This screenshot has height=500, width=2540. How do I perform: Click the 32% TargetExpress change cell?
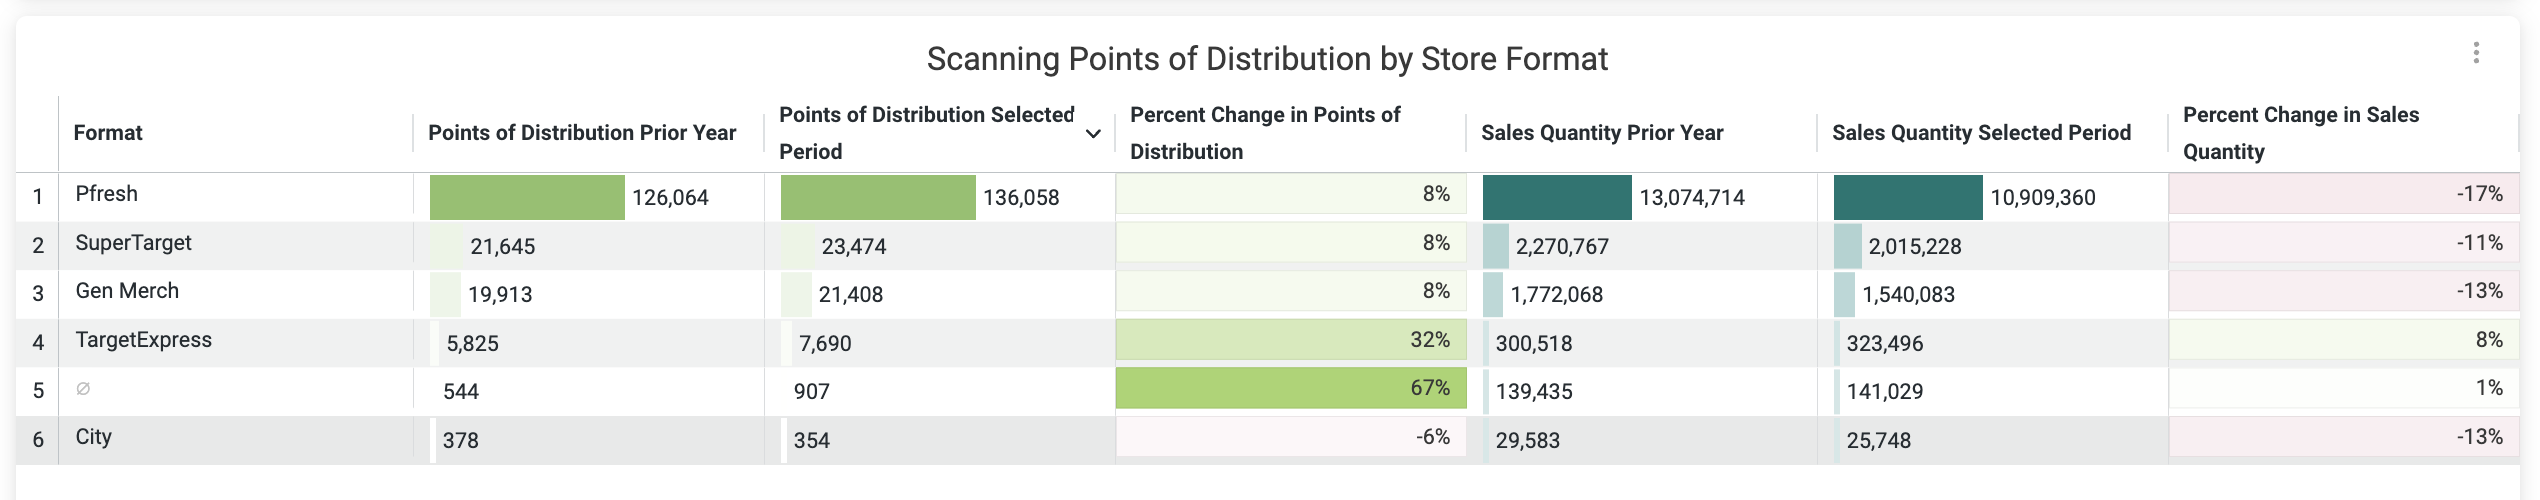click(1291, 340)
